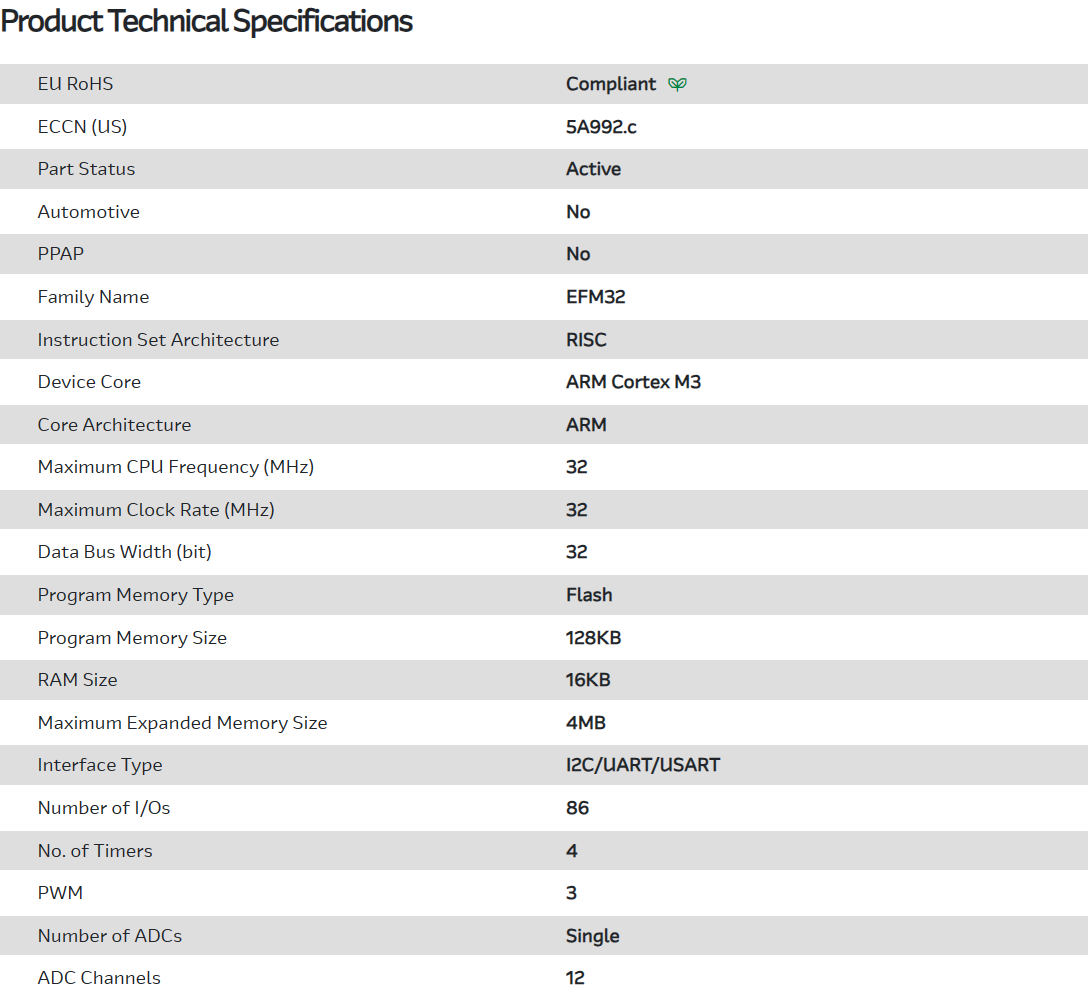Click the Family Name value EFM32
The image size is (1088, 992).
tap(595, 297)
